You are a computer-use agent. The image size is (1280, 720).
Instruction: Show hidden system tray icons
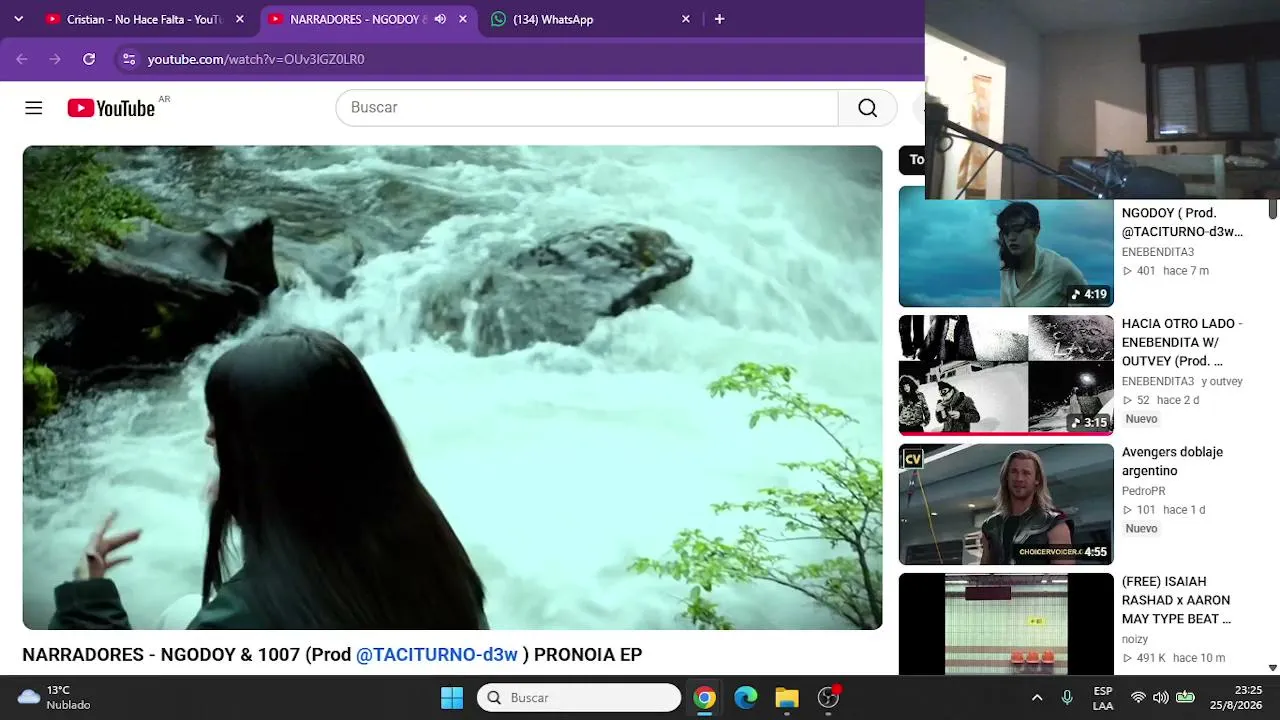[1037, 698]
